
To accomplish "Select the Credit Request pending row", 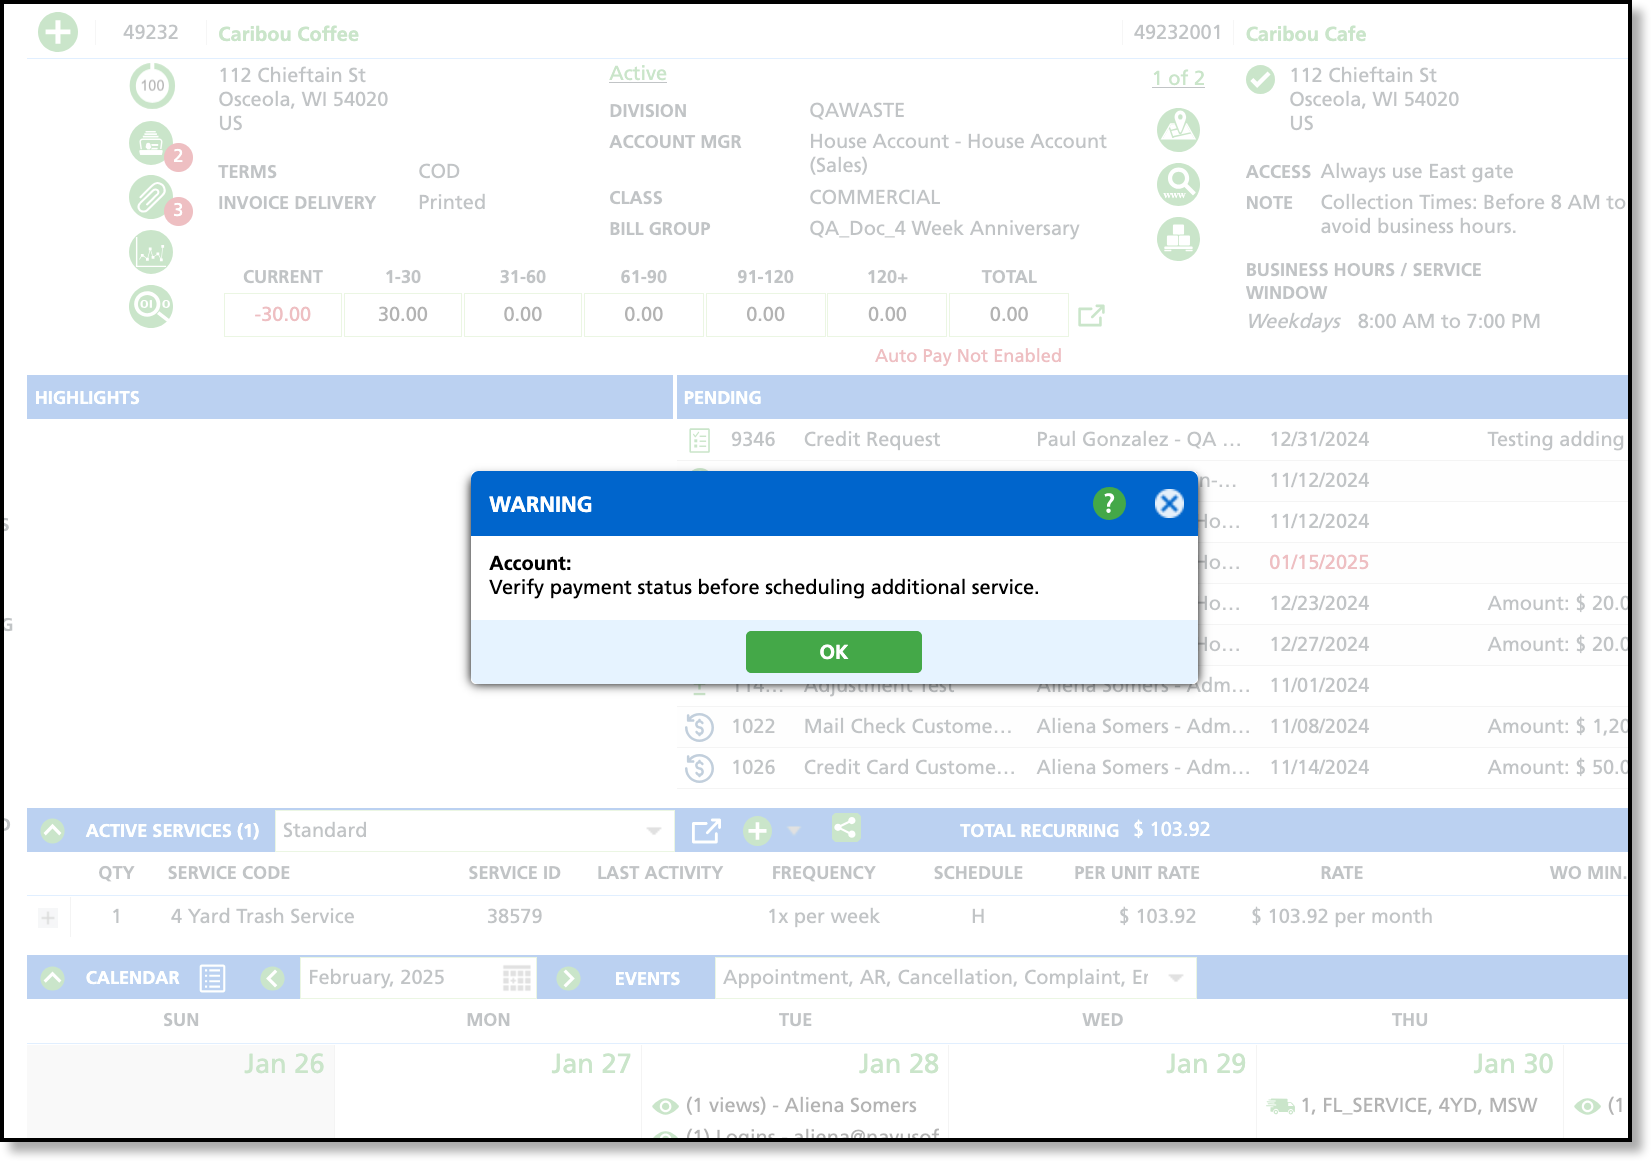I will (x=1153, y=440).
